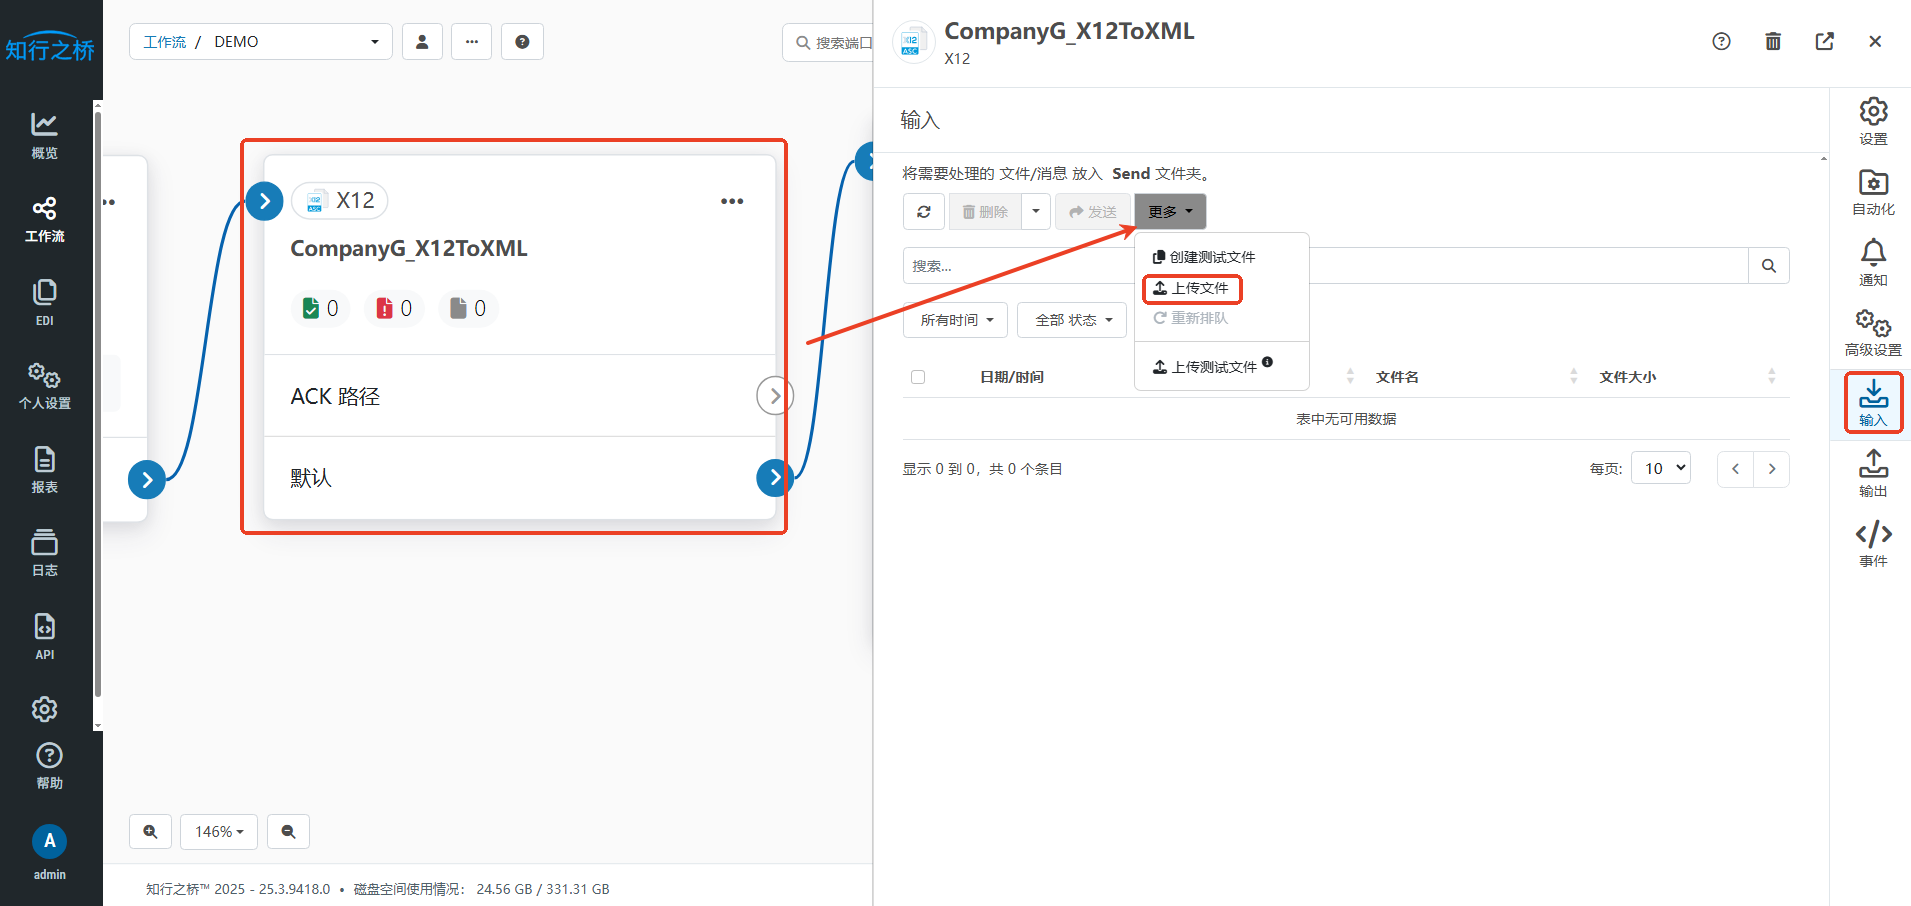
Task: Open the 146% zoom level dropdown
Action: [219, 832]
